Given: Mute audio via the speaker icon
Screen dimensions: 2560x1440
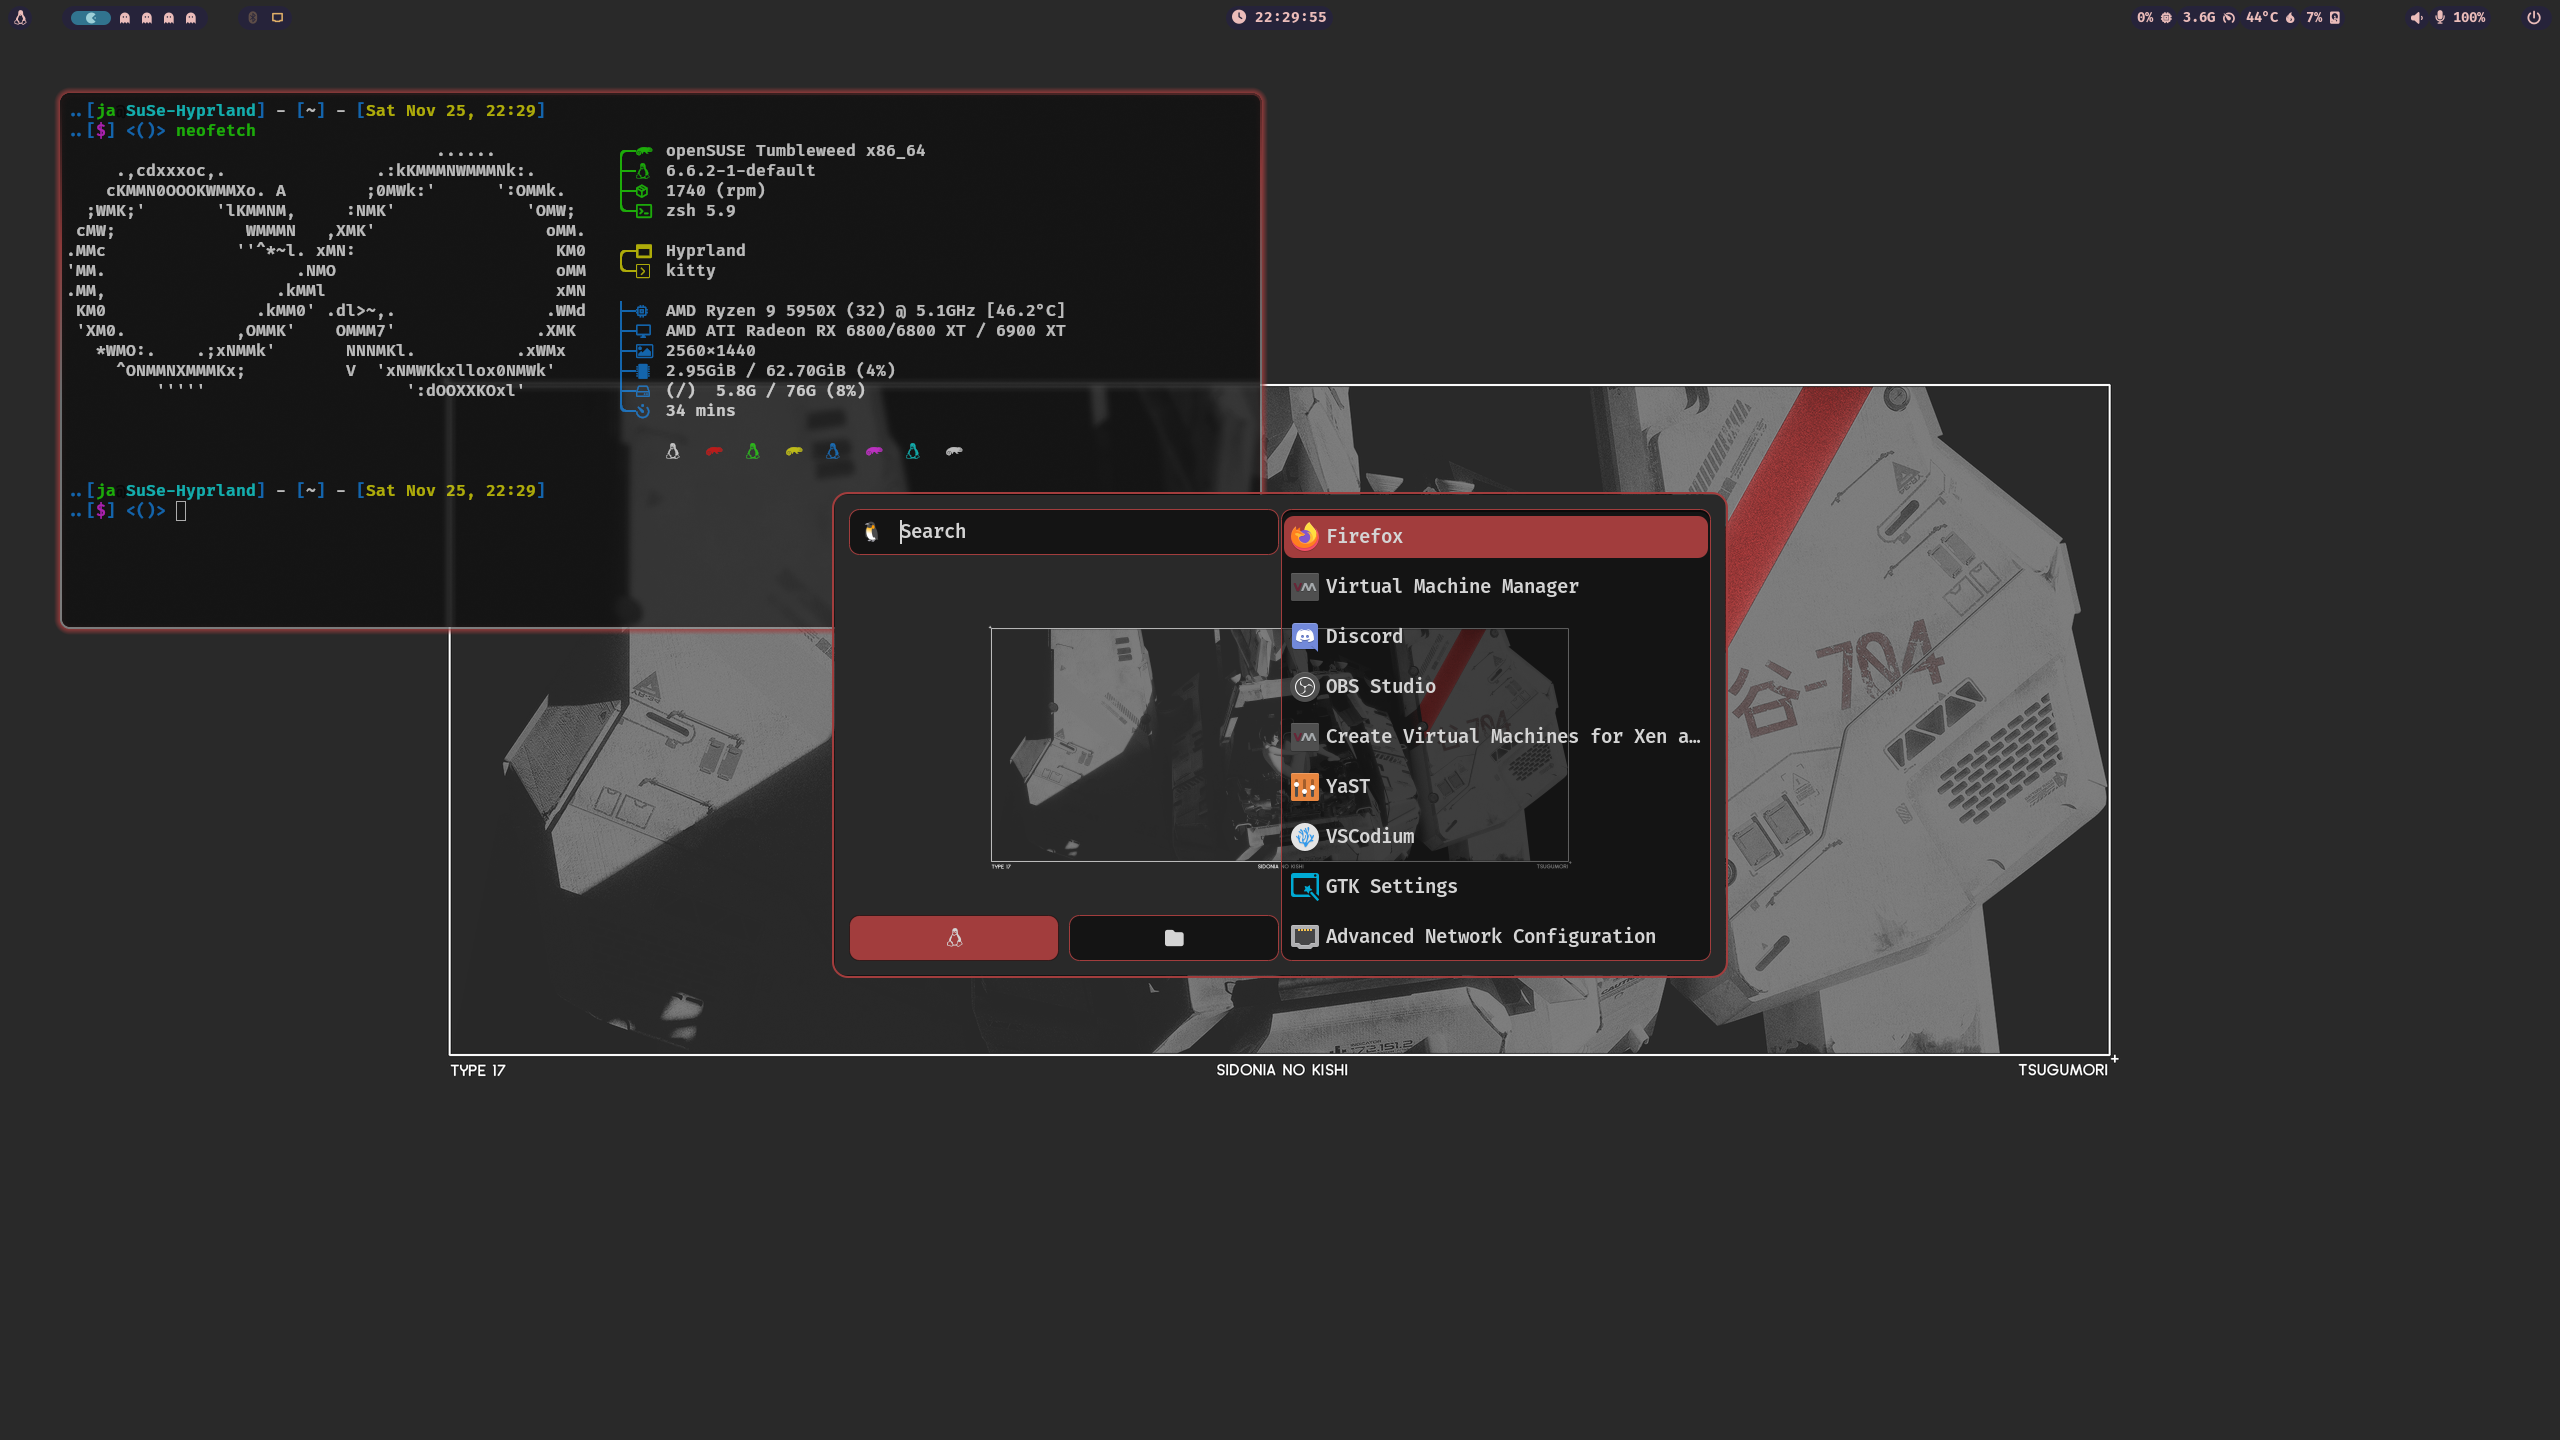Looking at the screenshot, I should click(2416, 17).
